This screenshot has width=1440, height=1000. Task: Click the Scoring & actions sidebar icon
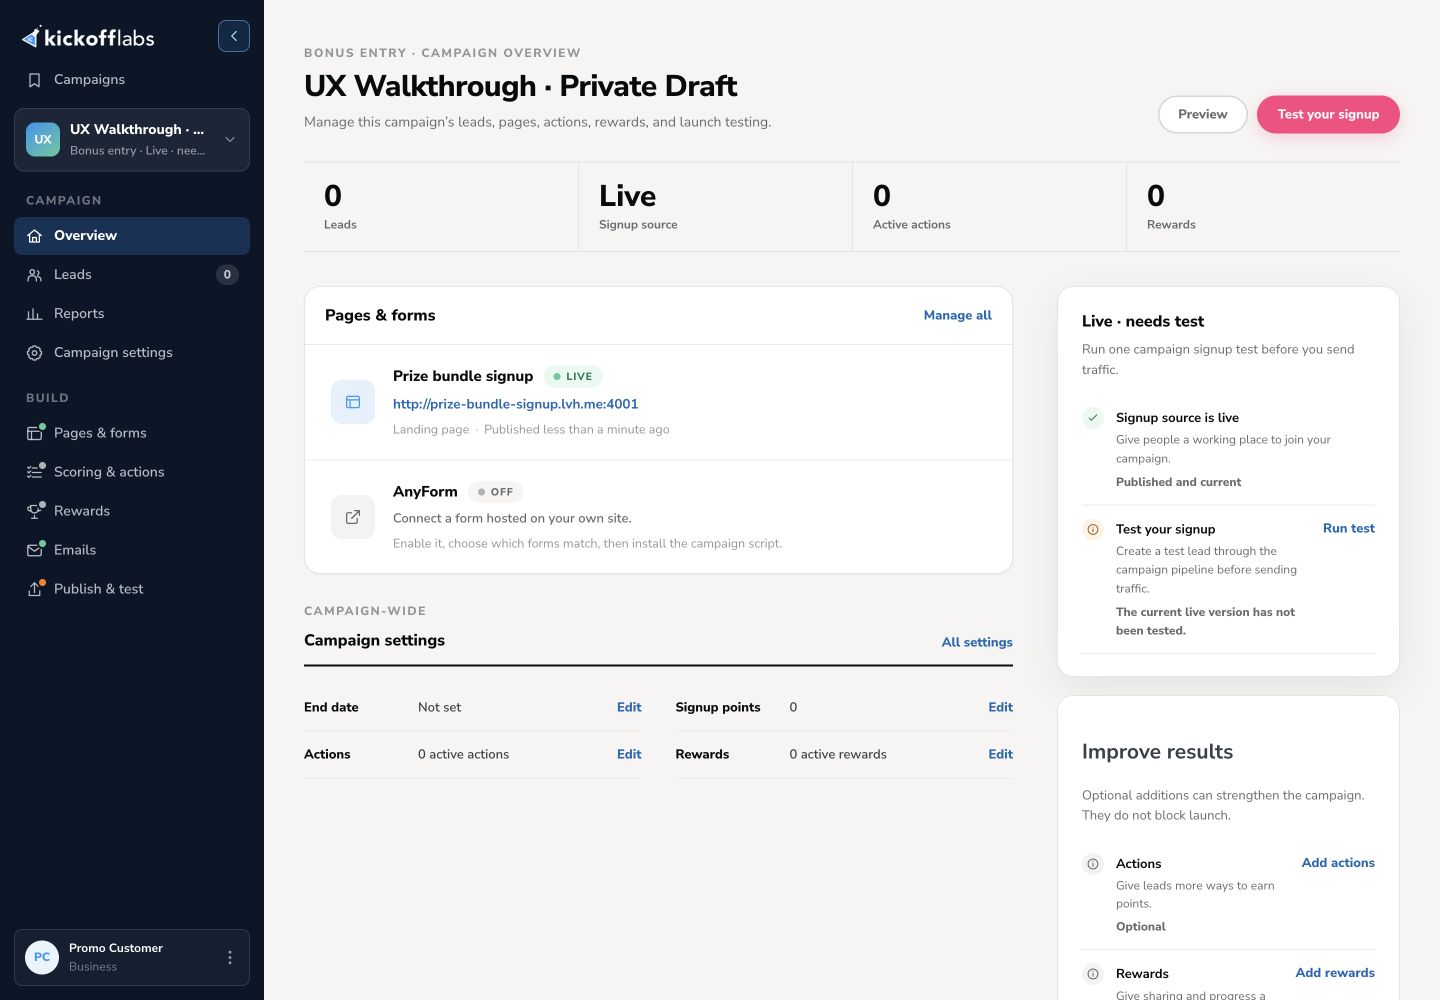(x=35, y=472)
